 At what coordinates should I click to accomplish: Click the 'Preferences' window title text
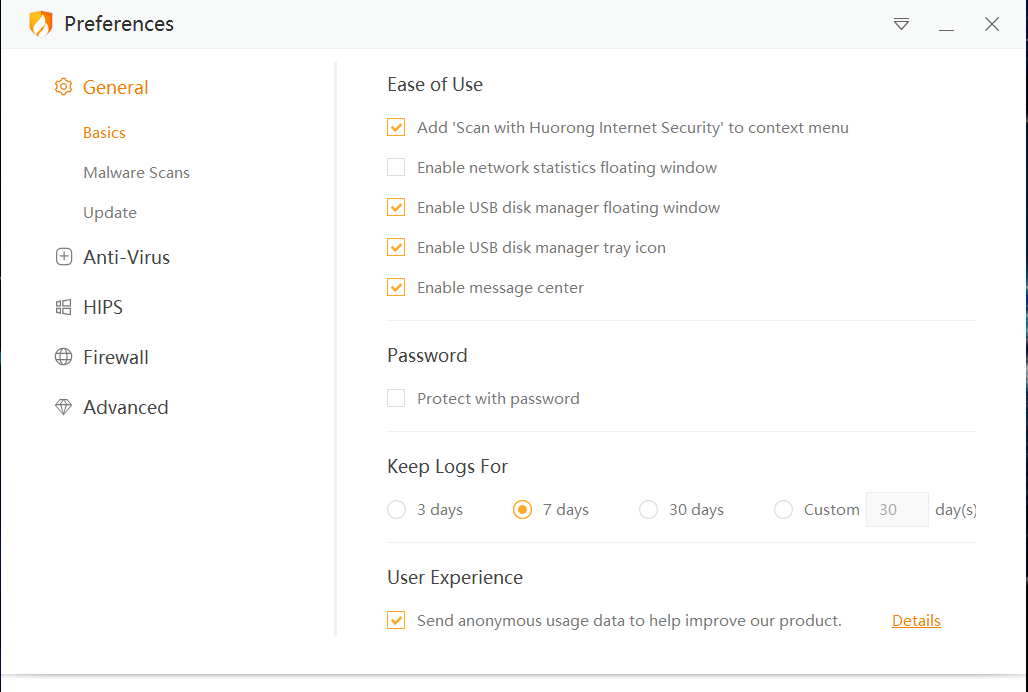(x=119, y=24)
